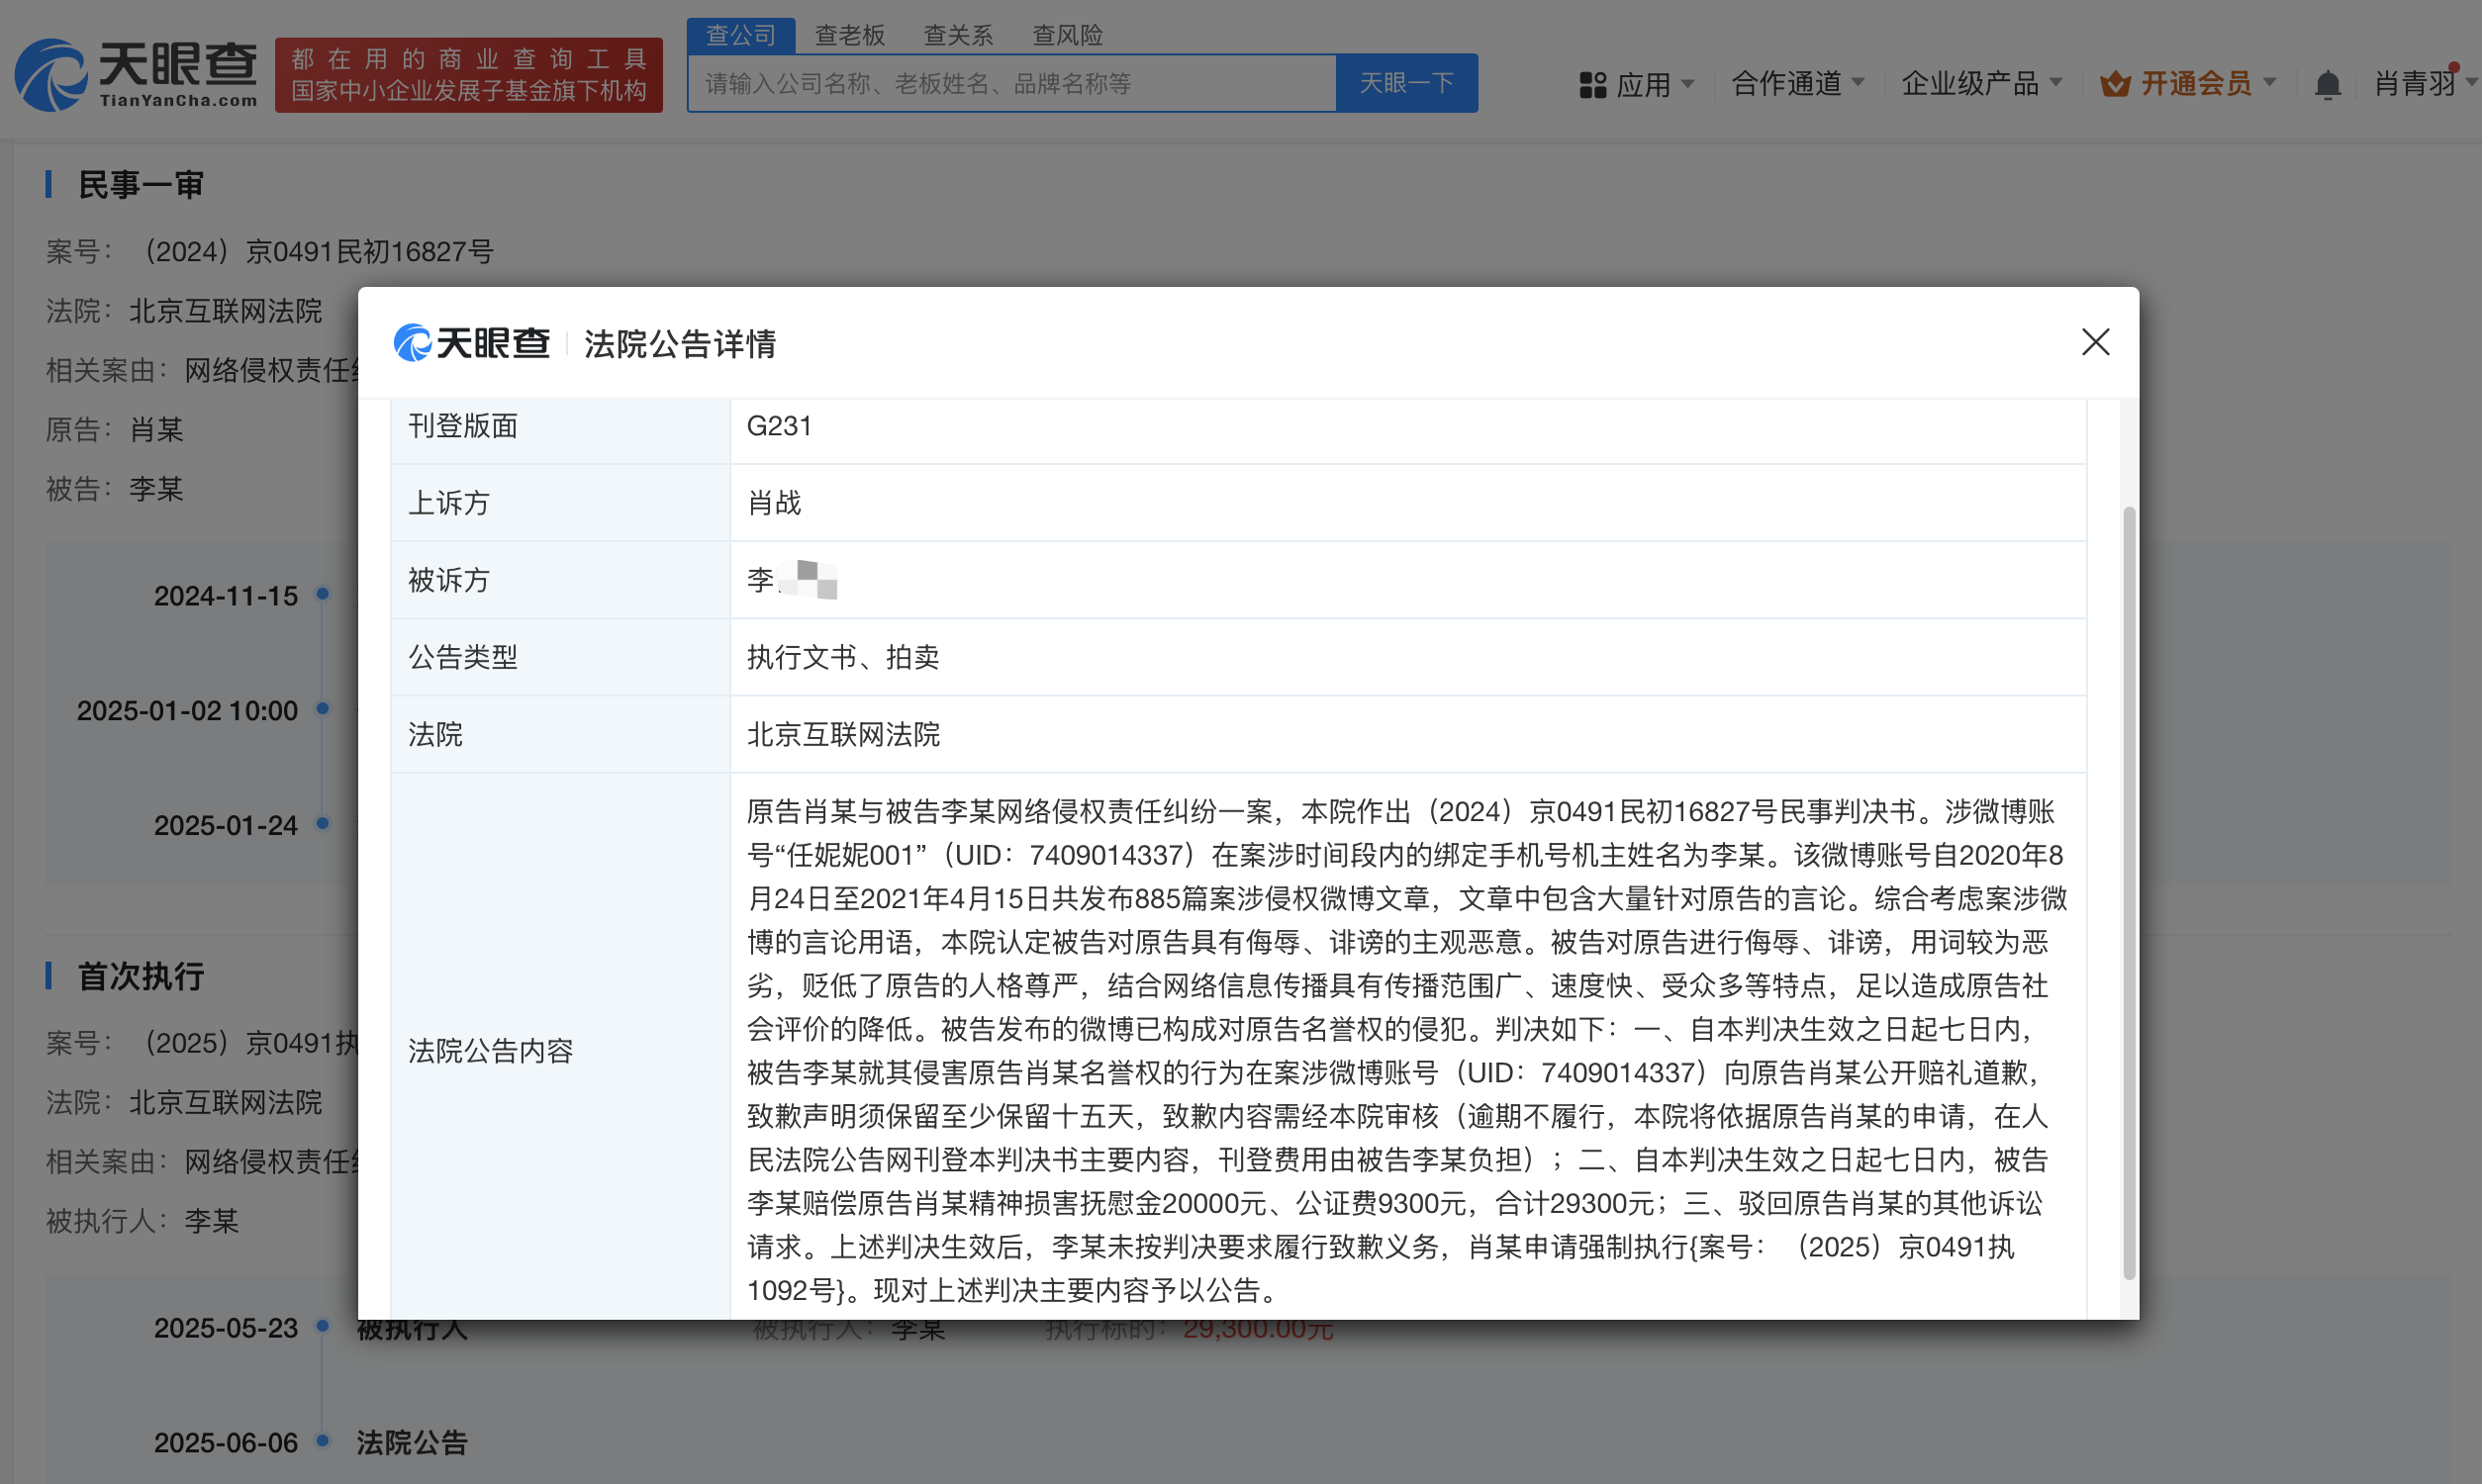Open the 开通会员 dropdown arrow

pos(2270,83)
